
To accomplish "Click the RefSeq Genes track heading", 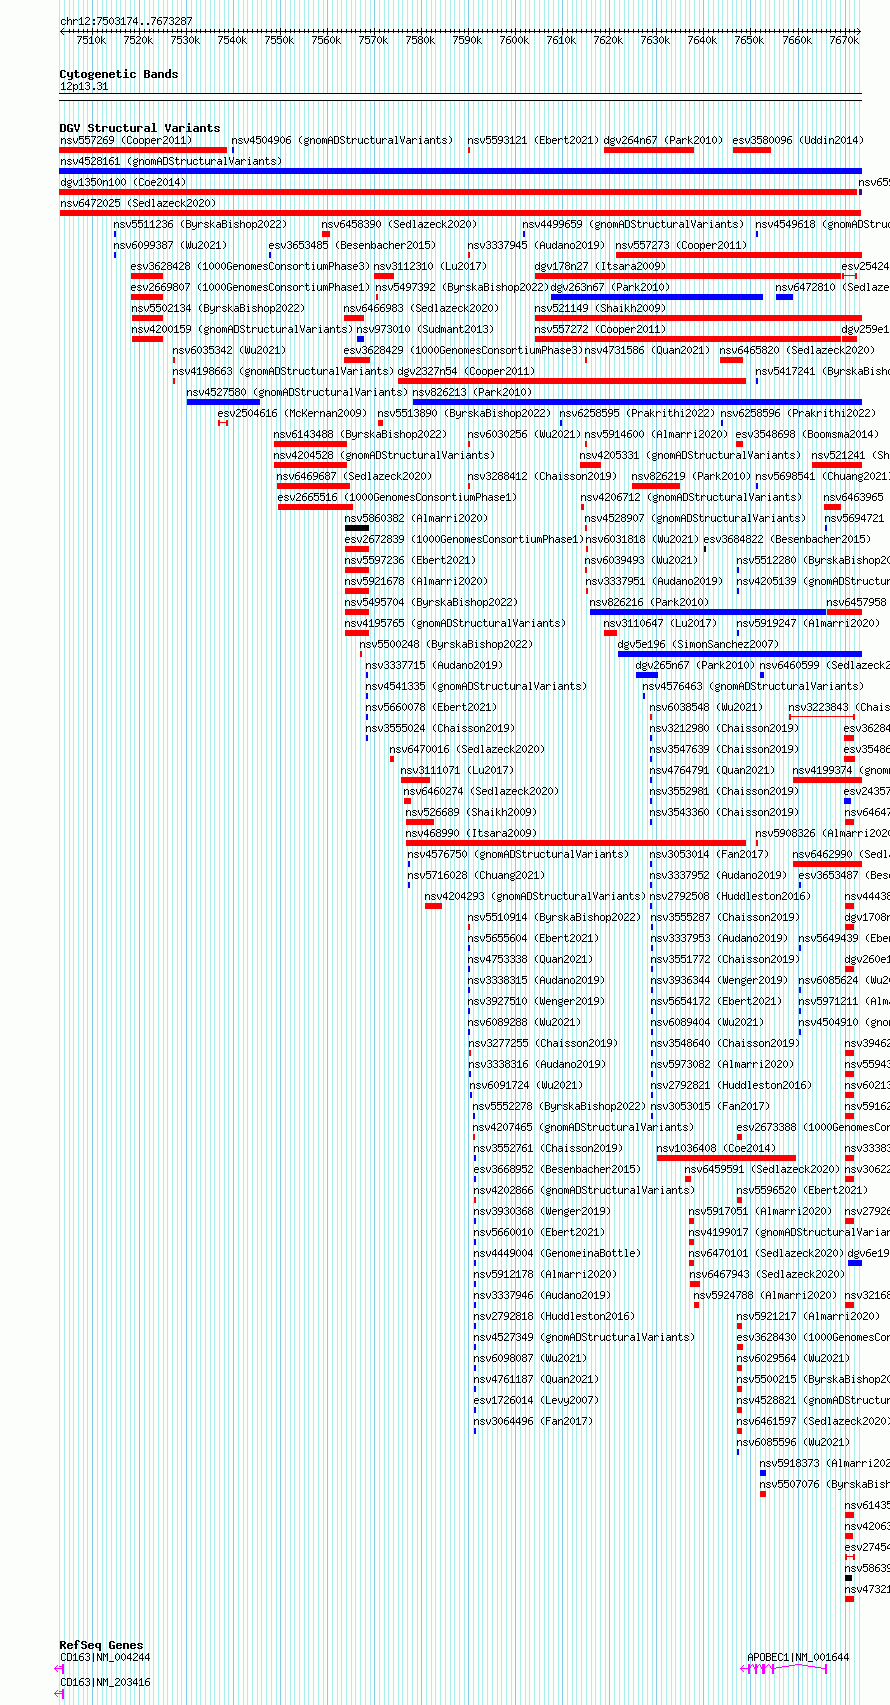I will [101, 1645].
